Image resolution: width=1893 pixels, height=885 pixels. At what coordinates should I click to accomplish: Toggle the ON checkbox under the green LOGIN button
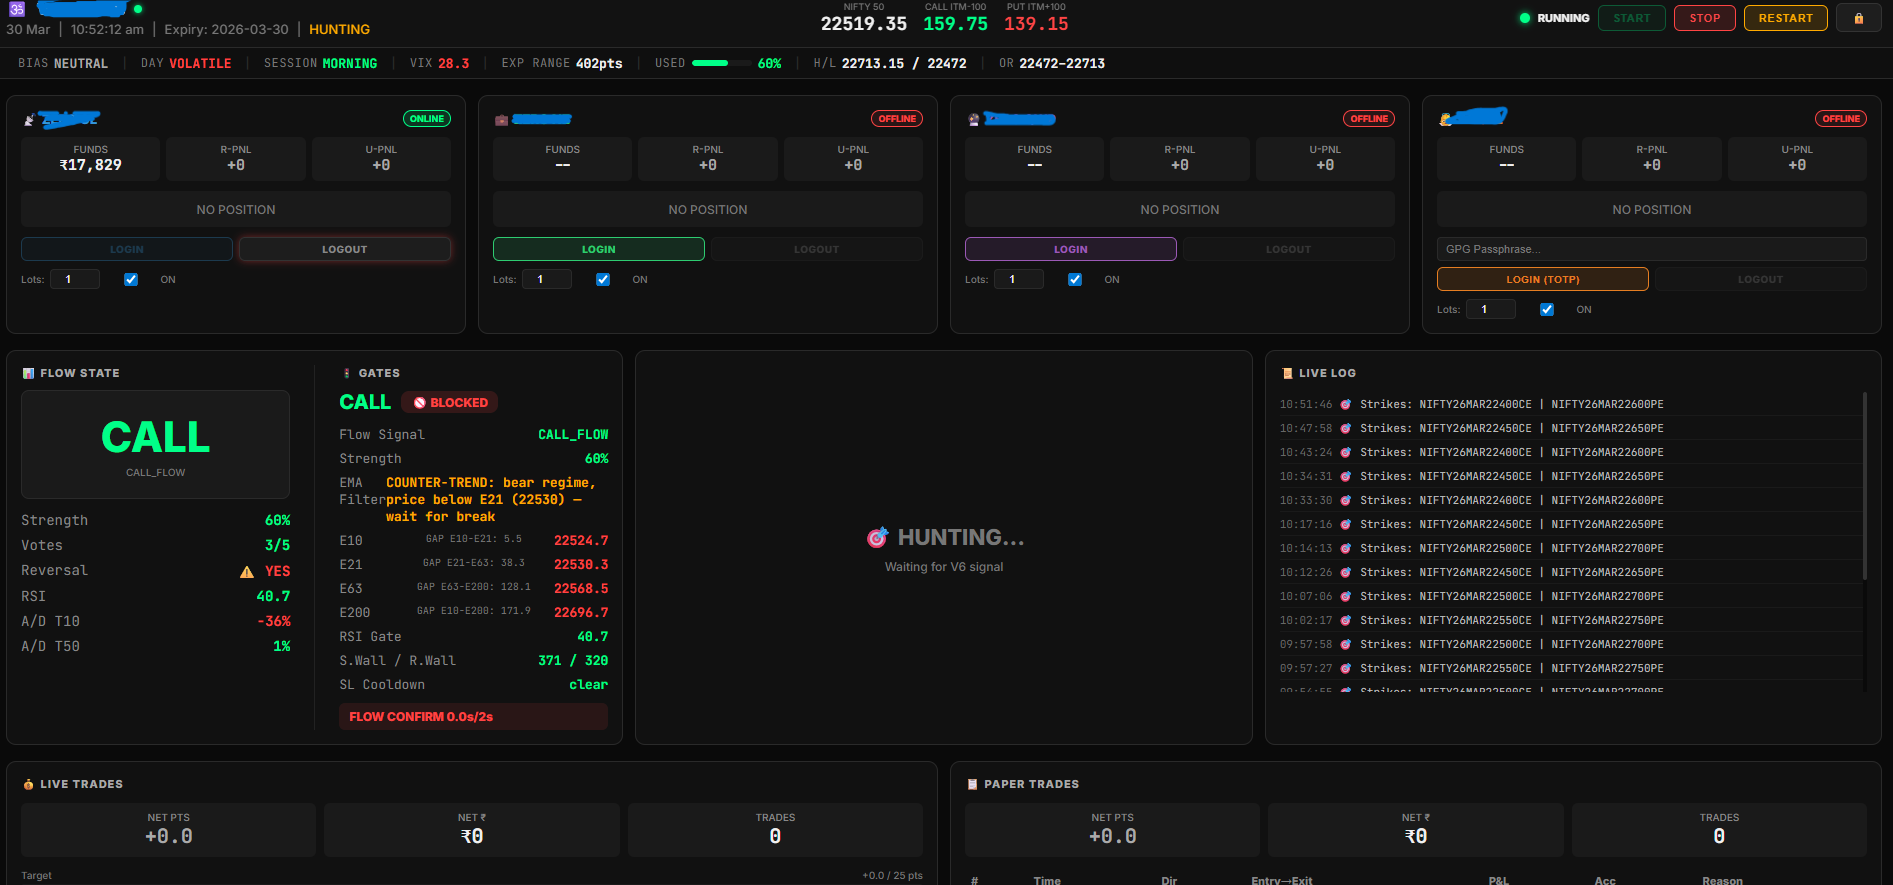pos(603,280)
